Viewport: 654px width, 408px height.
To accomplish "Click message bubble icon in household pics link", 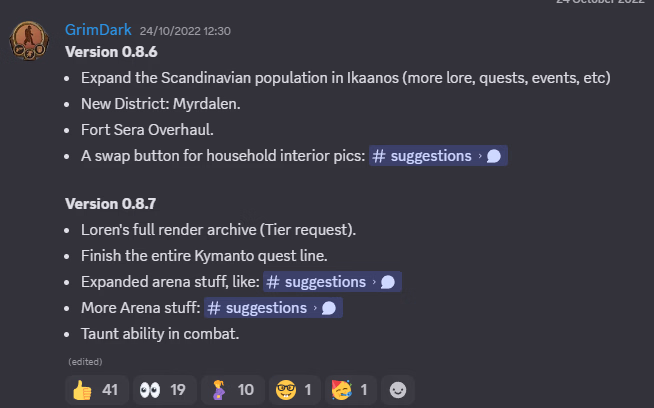I will [493, 156].
